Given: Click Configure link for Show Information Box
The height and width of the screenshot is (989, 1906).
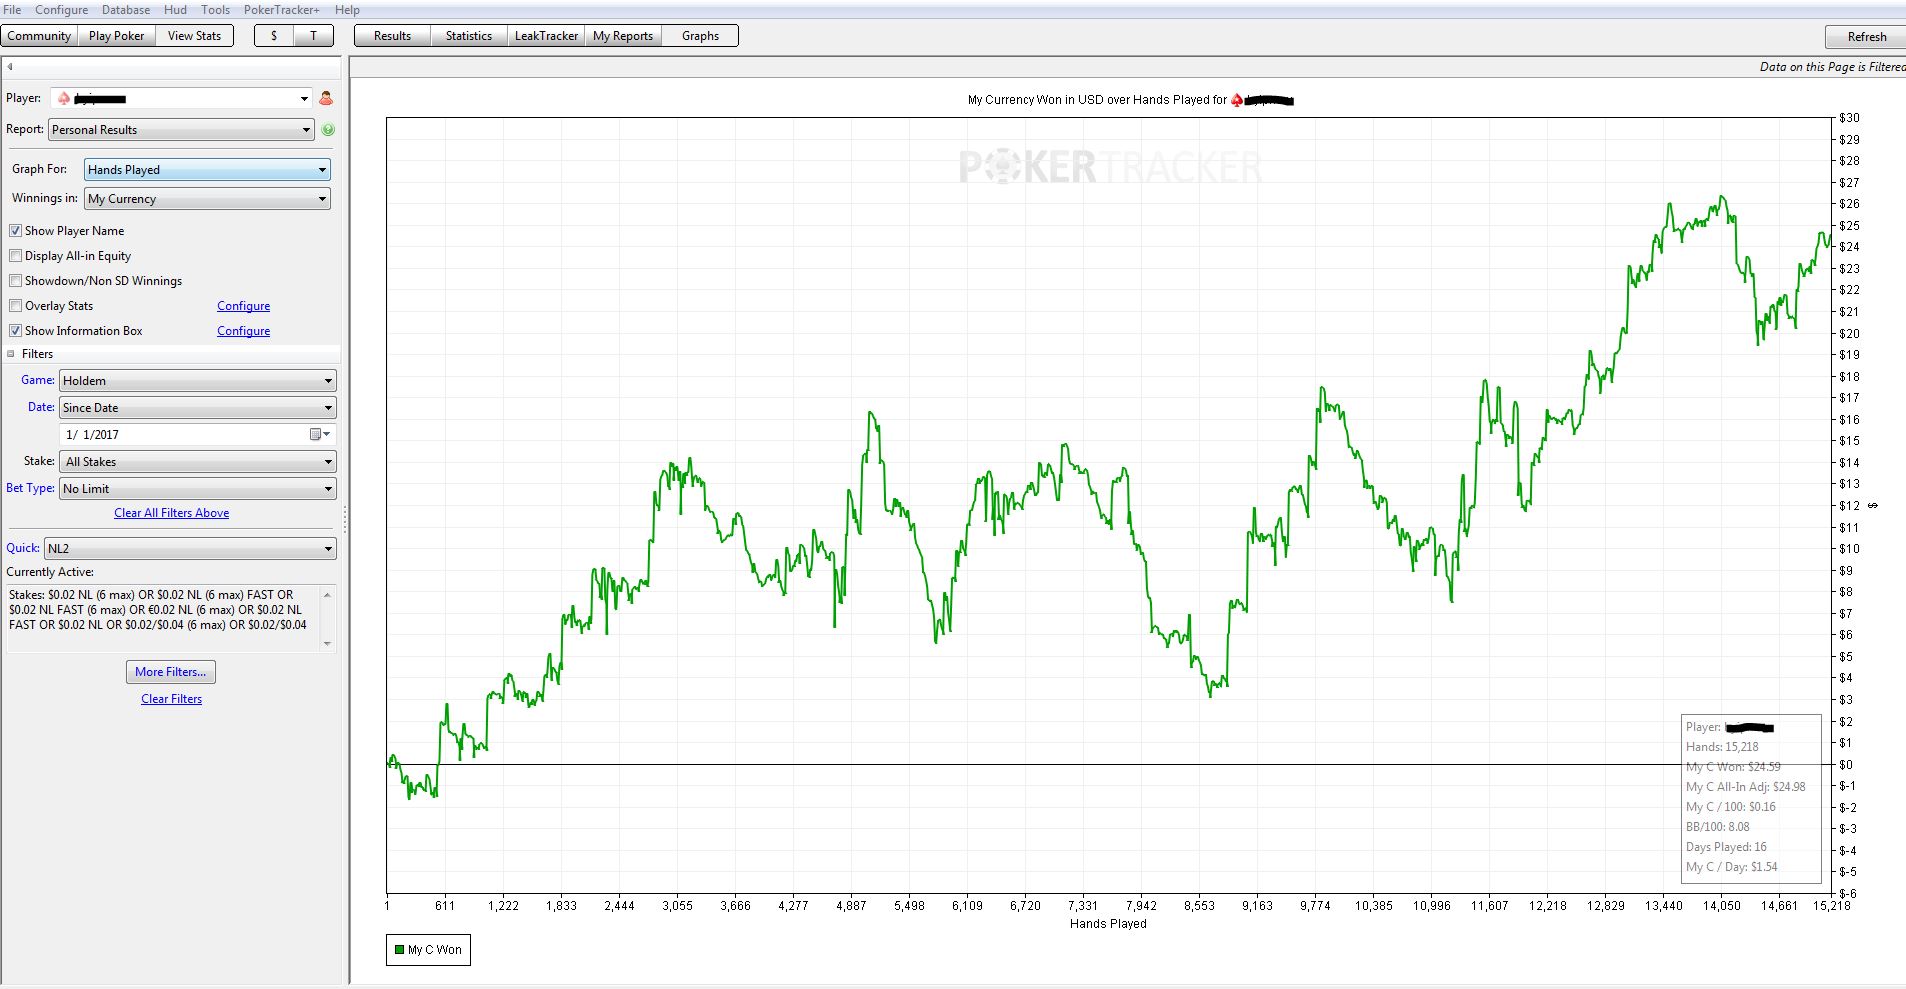Looking at the screenshot, I should click(243, 331).
